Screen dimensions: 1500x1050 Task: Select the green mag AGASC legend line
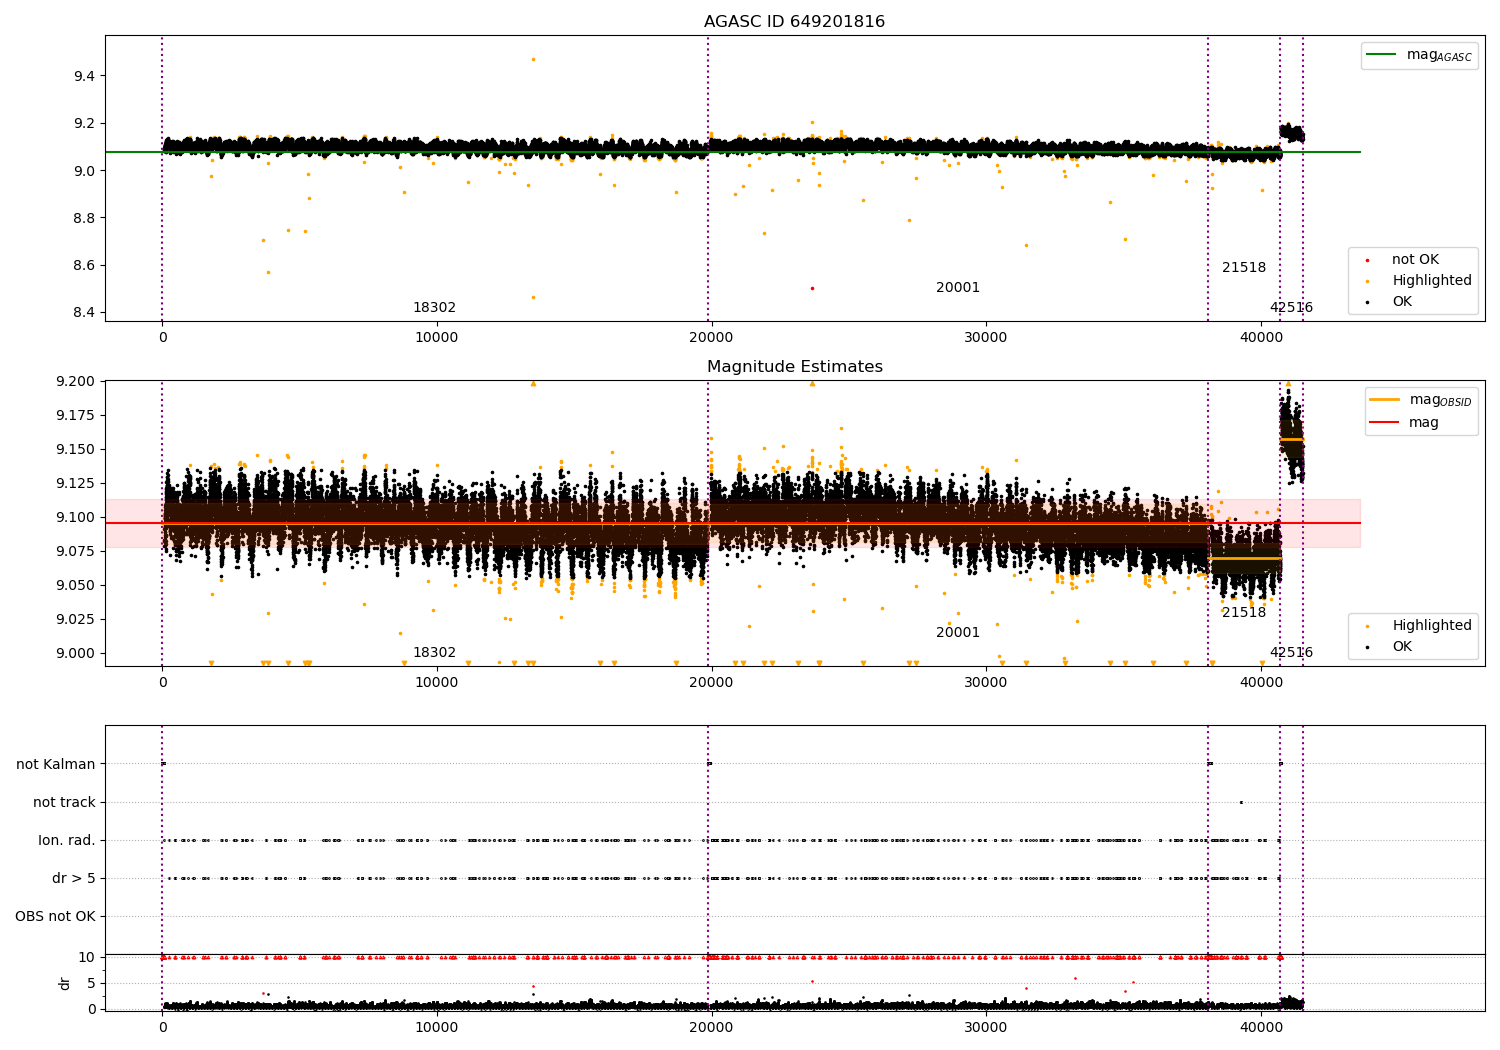pos(1381,55)
